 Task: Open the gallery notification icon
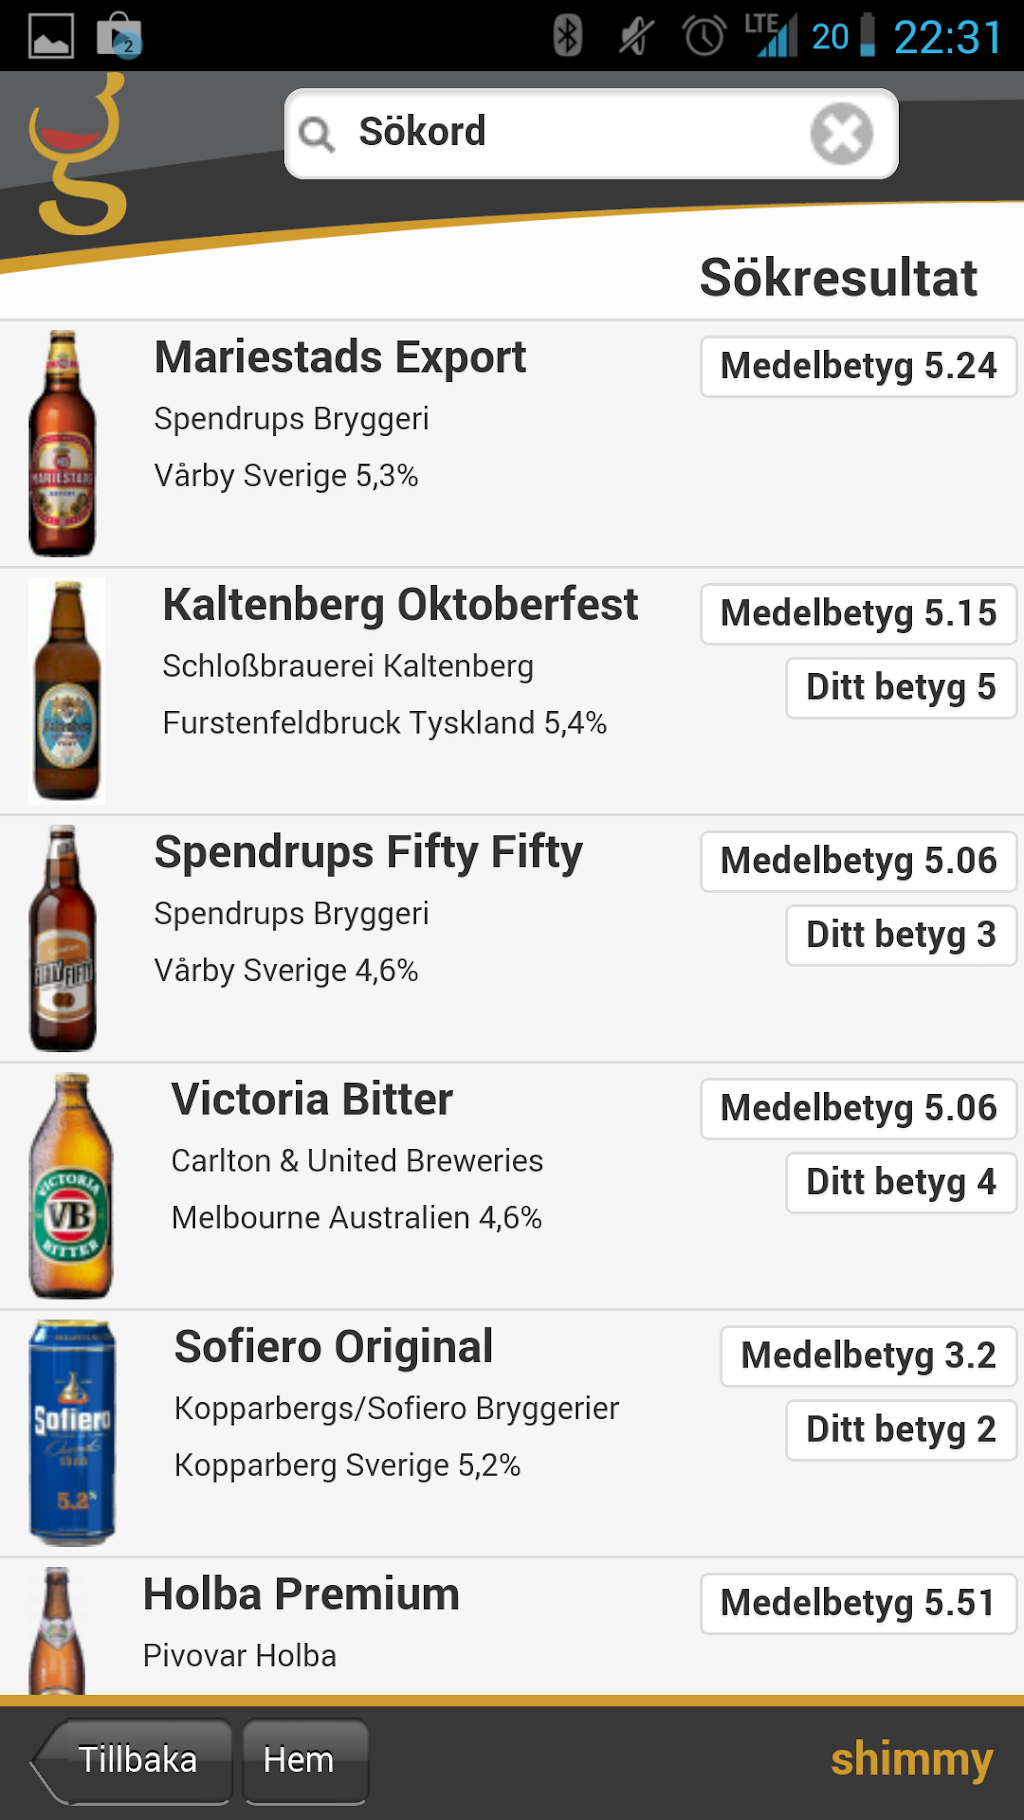pos(51,37)
